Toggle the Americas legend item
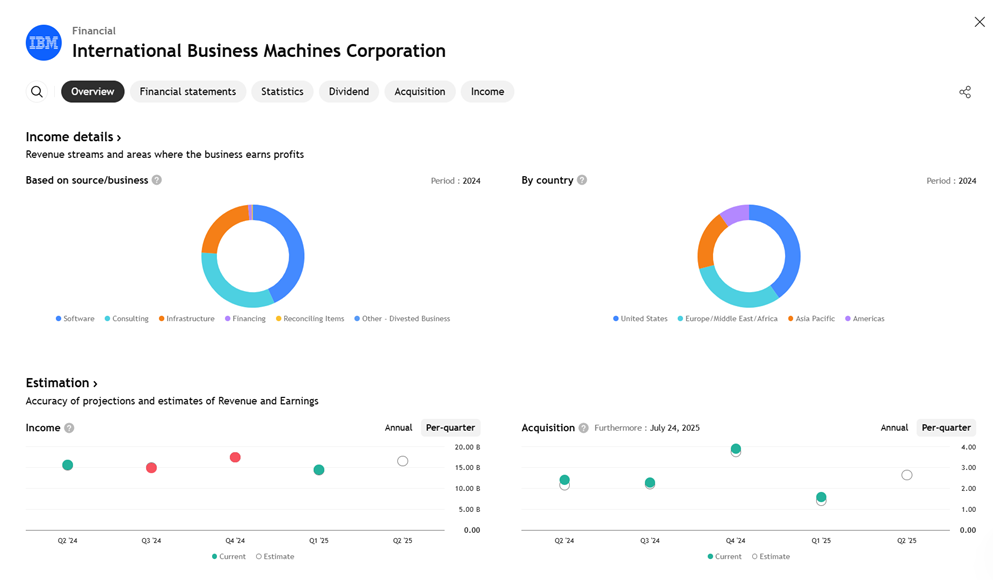 click(865, 318)
